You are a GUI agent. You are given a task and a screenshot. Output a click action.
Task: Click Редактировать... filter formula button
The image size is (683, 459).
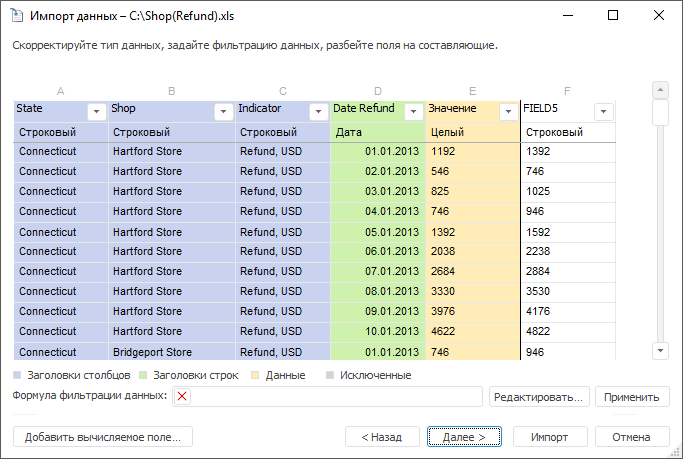click(539, 397)
